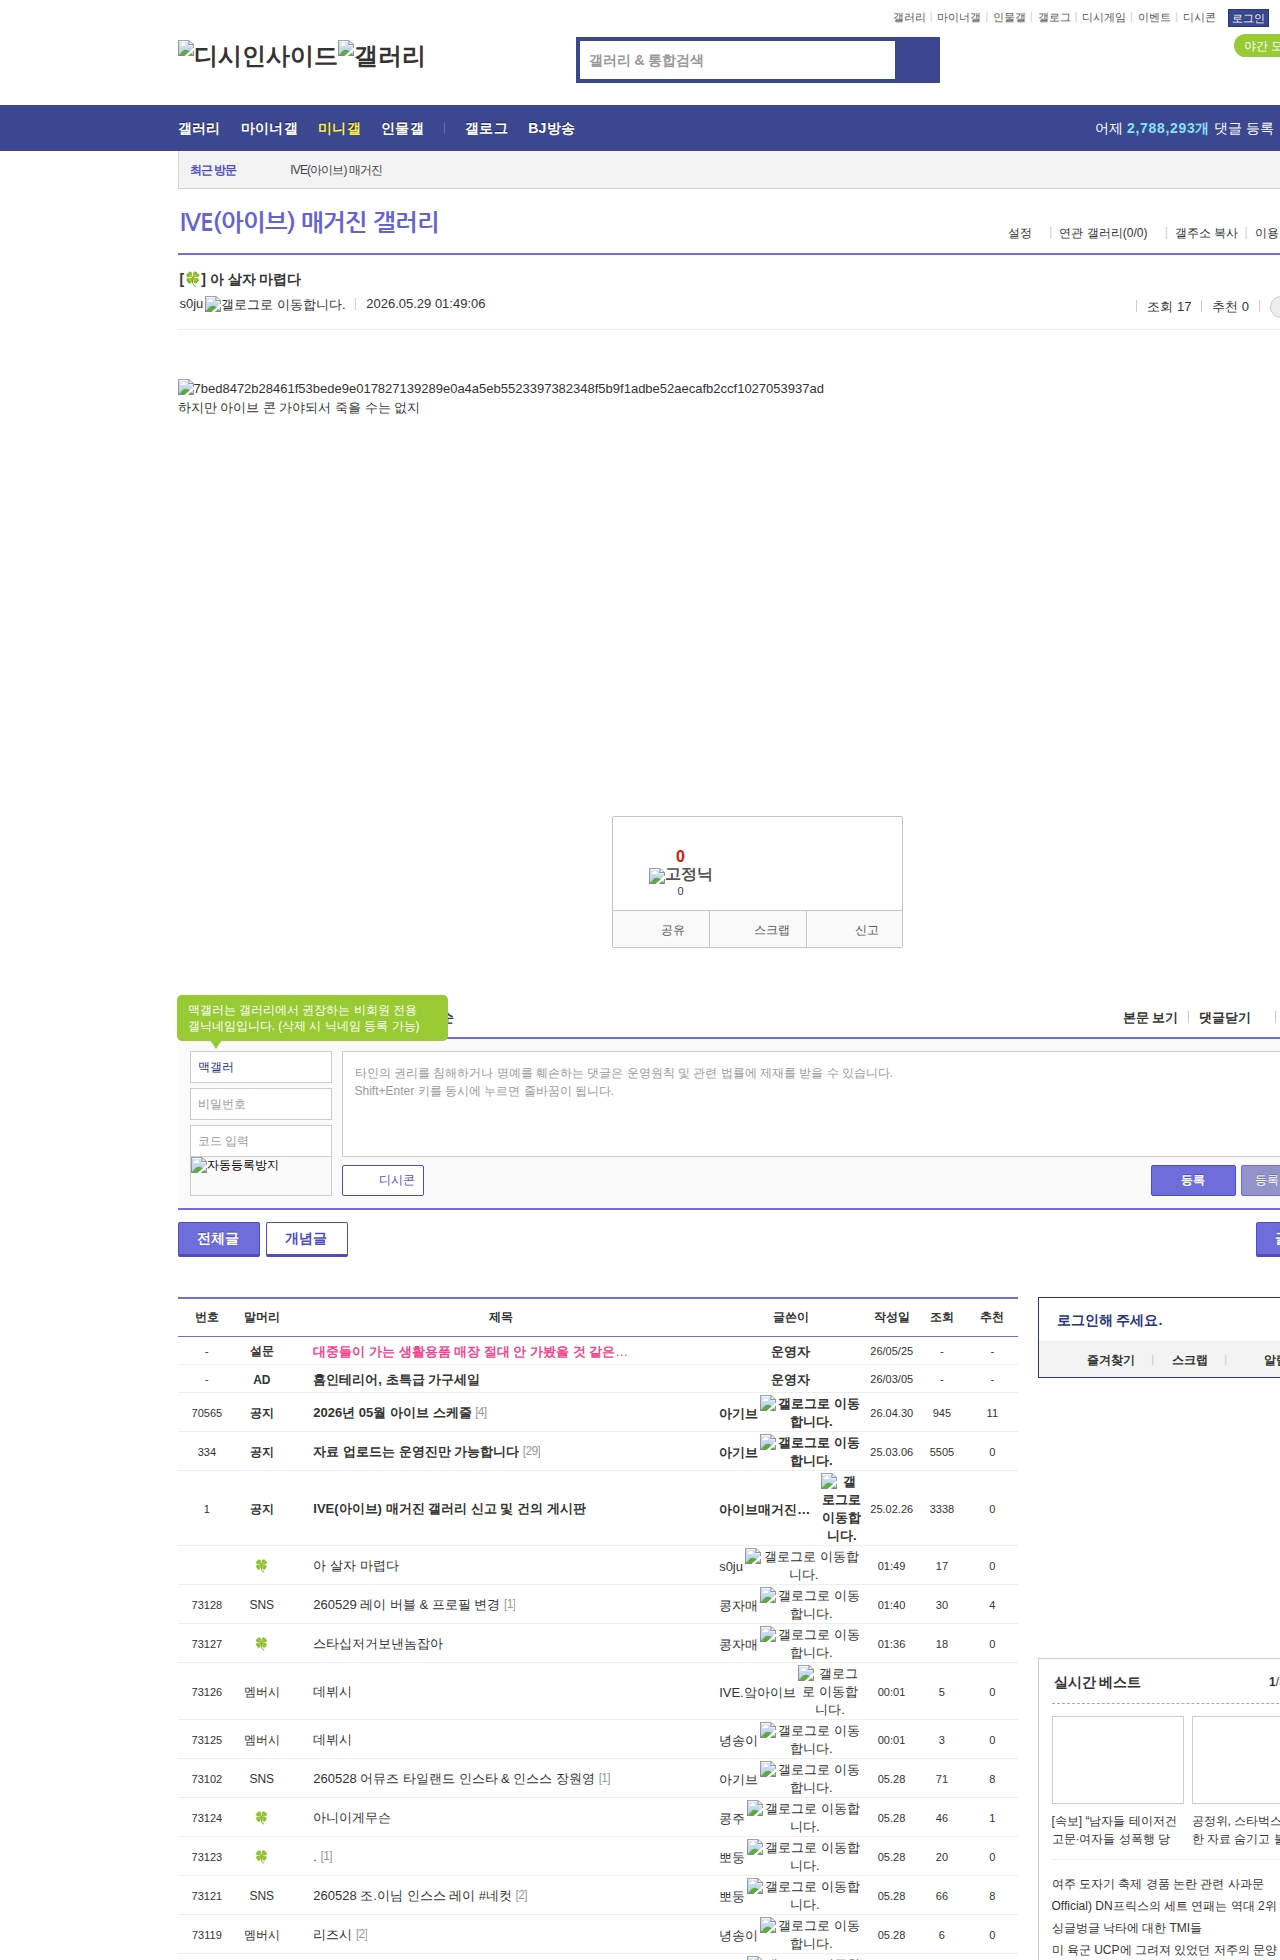The image size is (1280, 1960).
Task: Open s0ju's gallog icon in the post header
Action: point(275,304)
